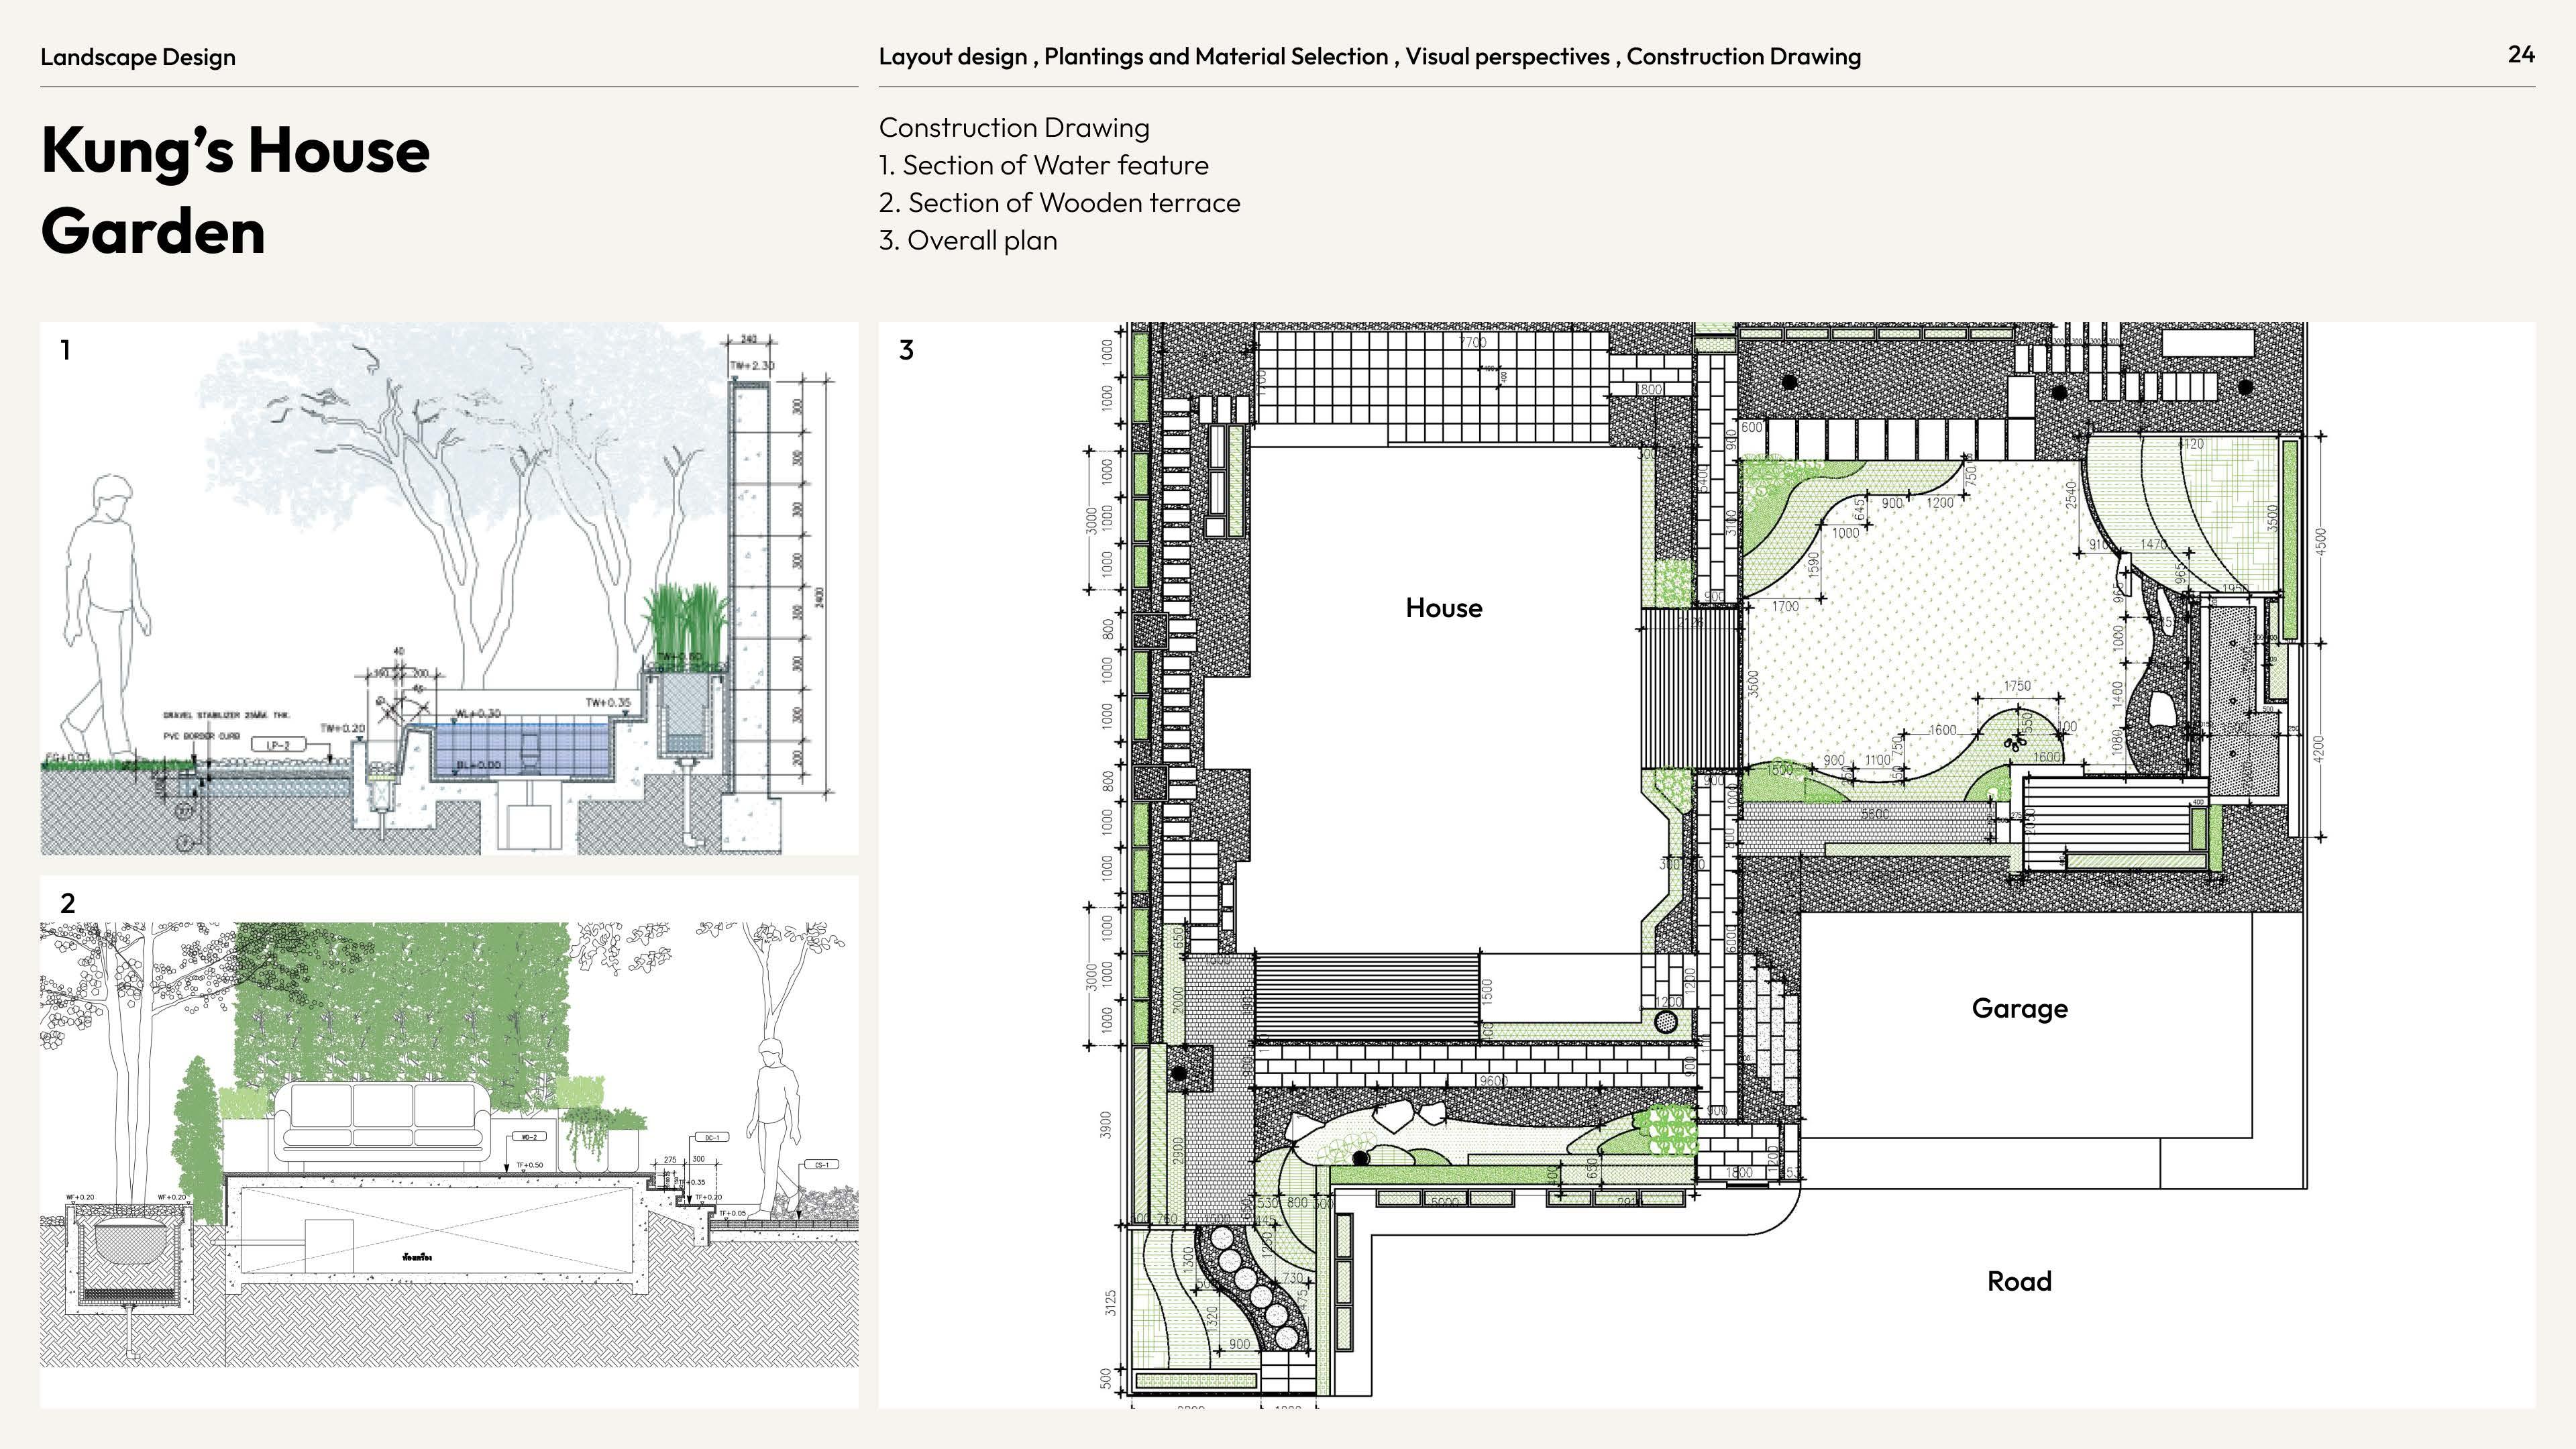The height and width of the screenshot is (1449, 2576).
Task: Click the 'Kung's House Garden' title
Action: [235, 190]
